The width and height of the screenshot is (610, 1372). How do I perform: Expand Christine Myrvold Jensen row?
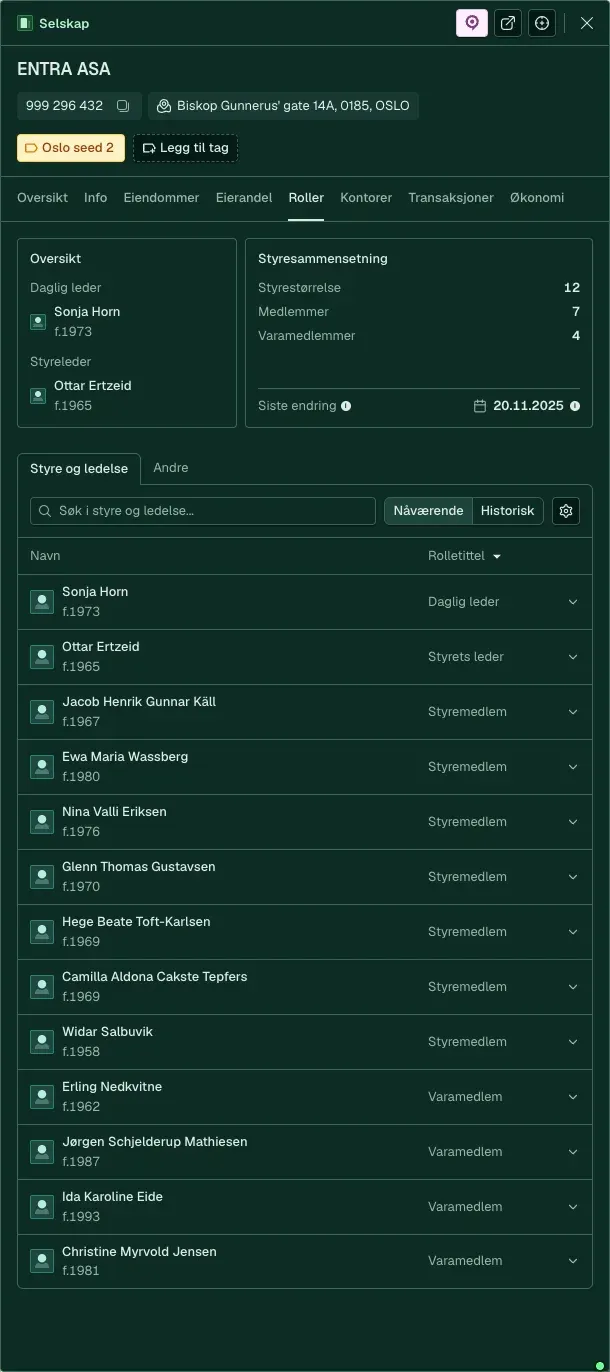pos(573,1261)
